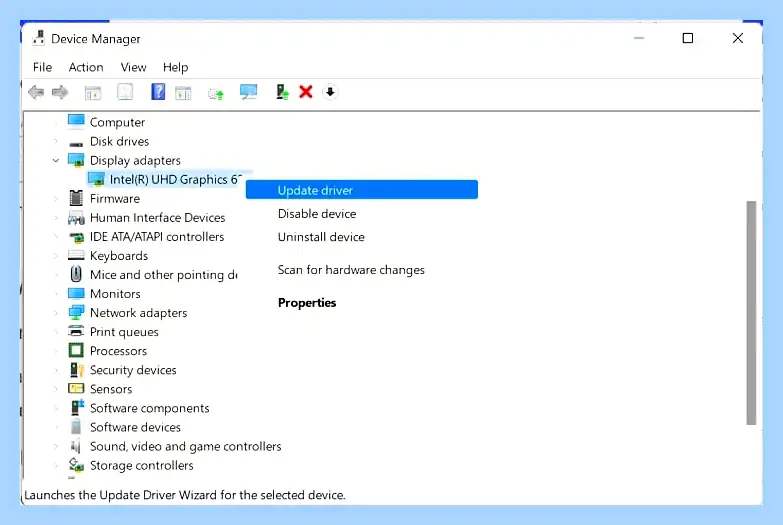The image size is (783, 525).
Task: Click the Show/Hide Console Tree toolbar icon
Action: 93,92
